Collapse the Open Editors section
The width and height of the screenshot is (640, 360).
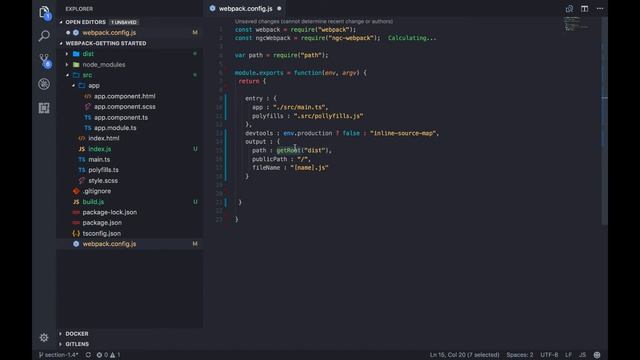coord(85,22)
